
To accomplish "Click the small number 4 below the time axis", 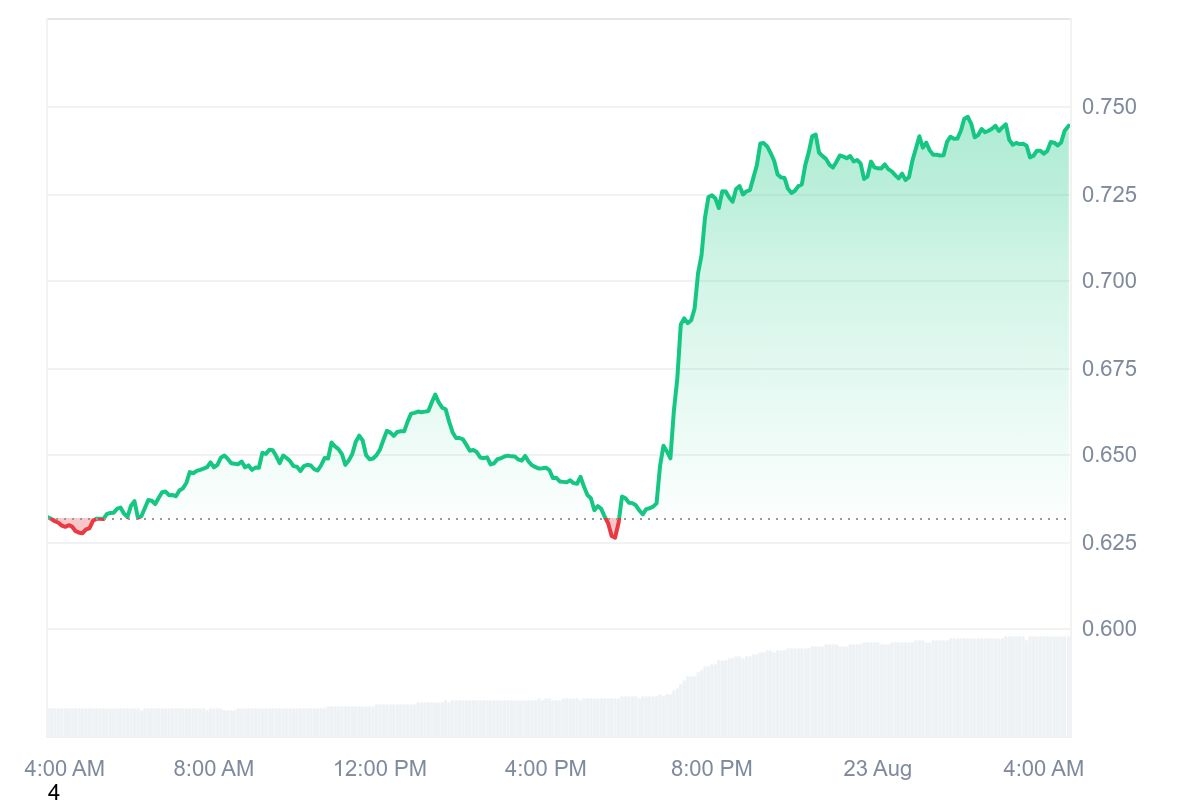I will [x=54, y=793].
